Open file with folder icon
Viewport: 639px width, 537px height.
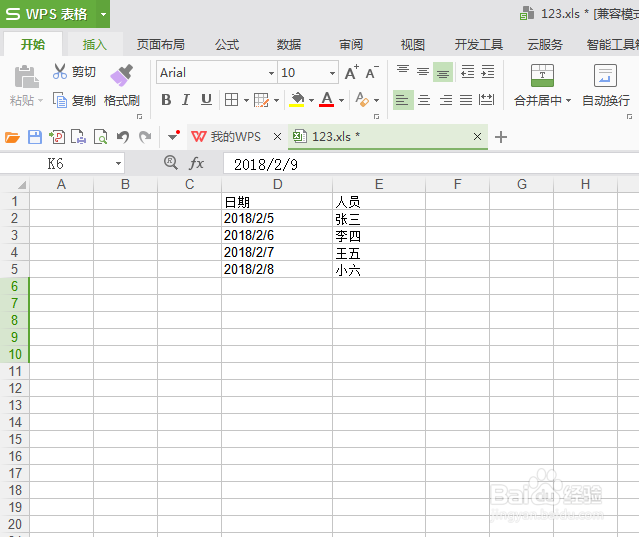(12, 137)
